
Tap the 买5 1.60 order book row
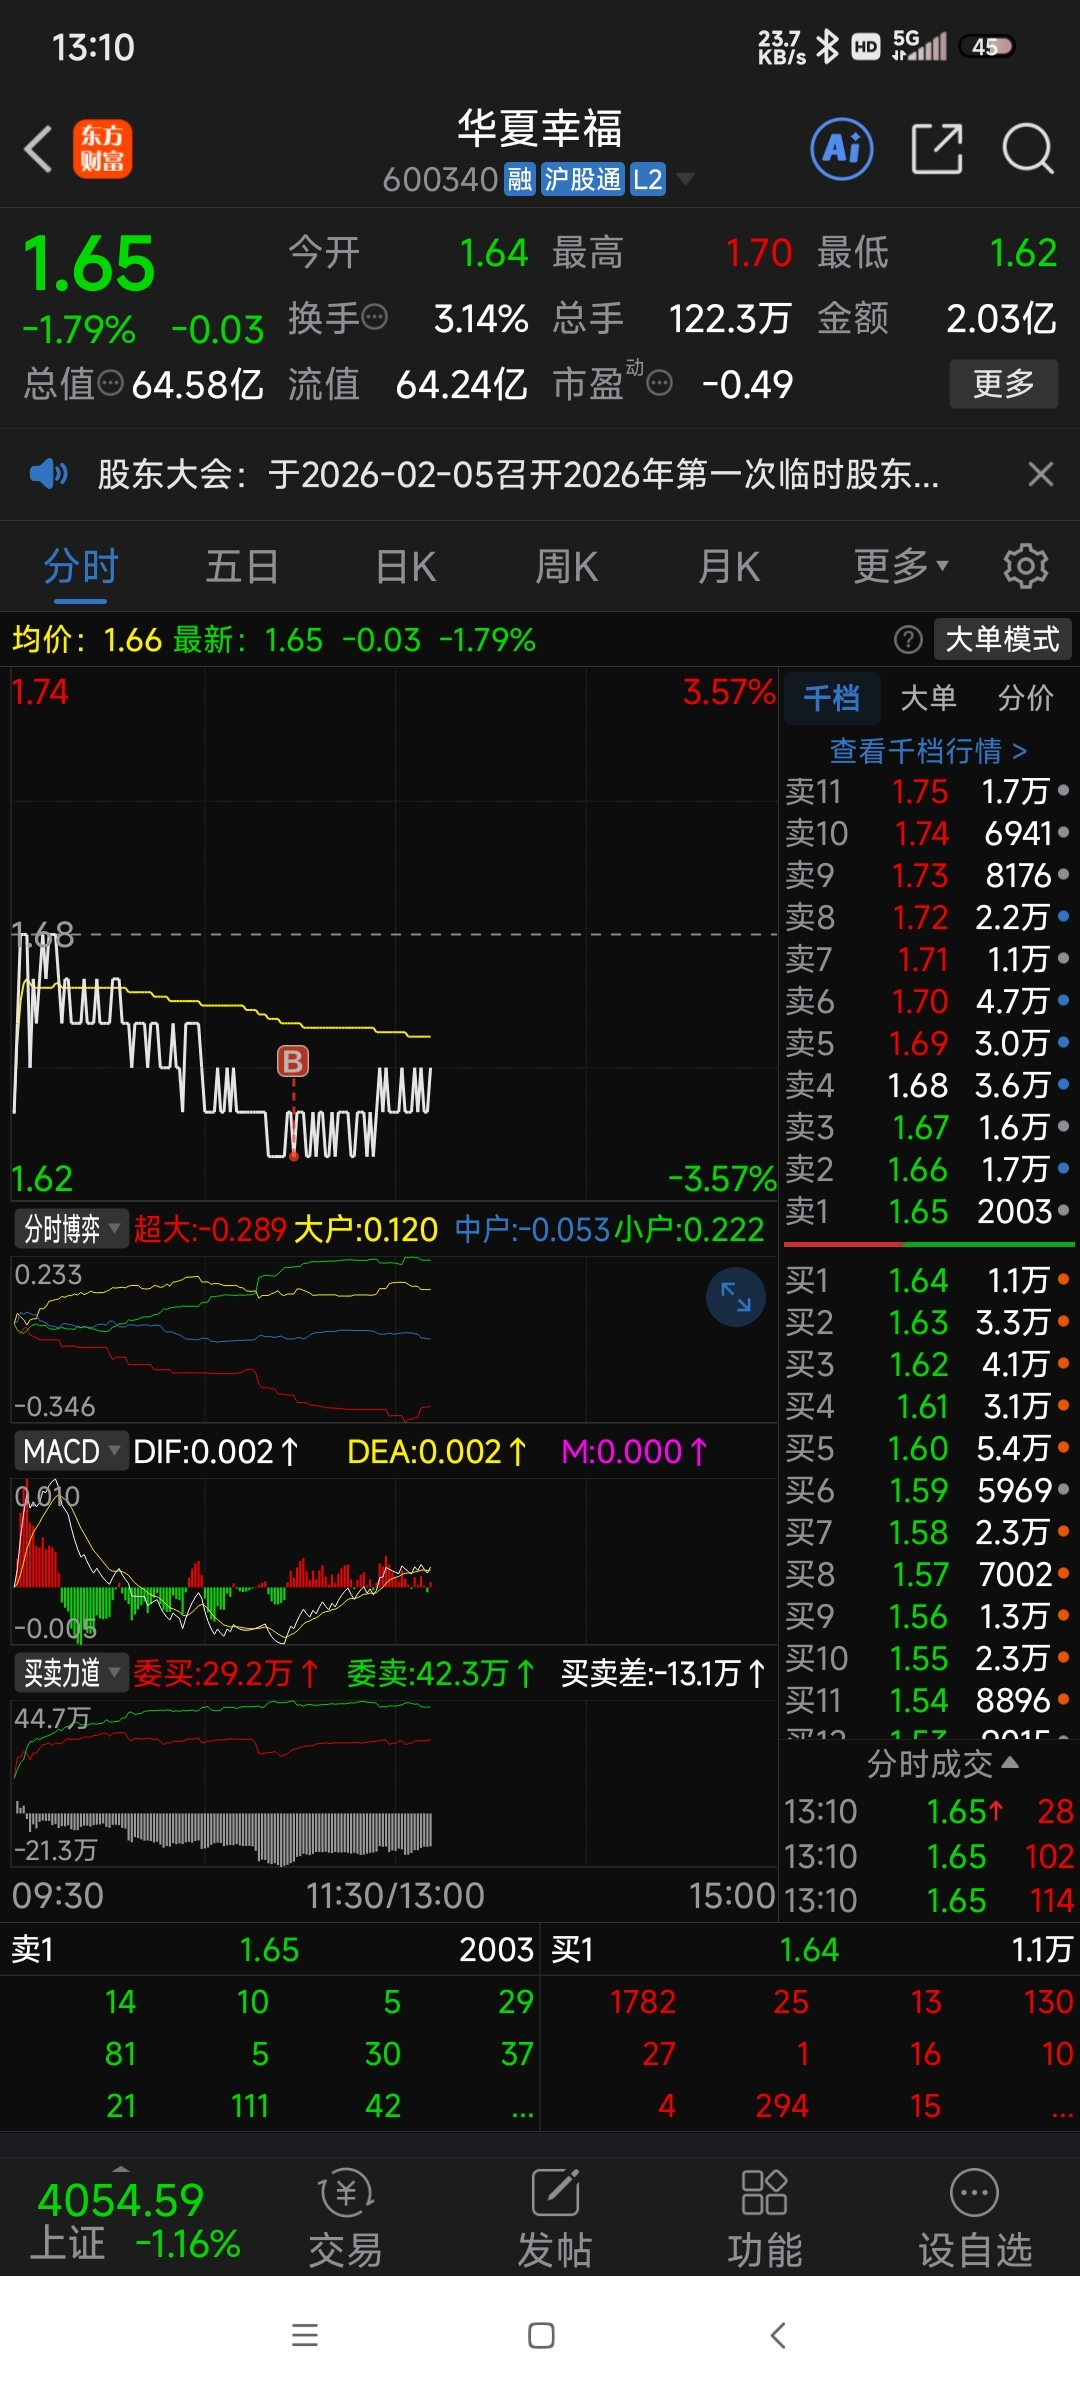tap(928, 1448)
